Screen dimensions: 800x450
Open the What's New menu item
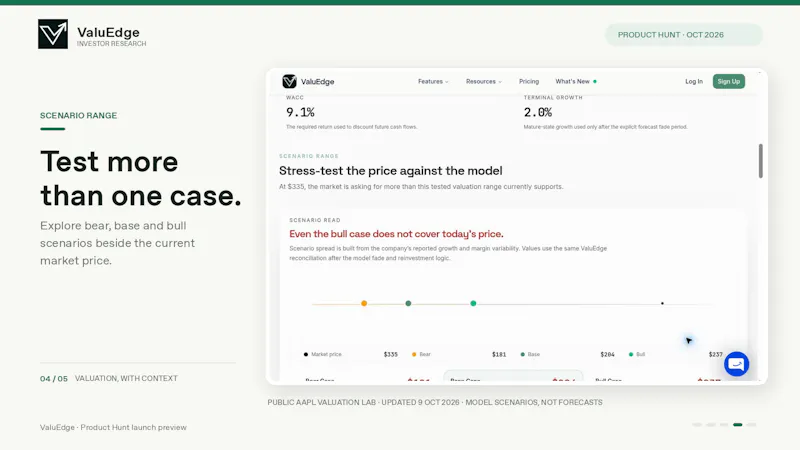click(x=576, y=82)
